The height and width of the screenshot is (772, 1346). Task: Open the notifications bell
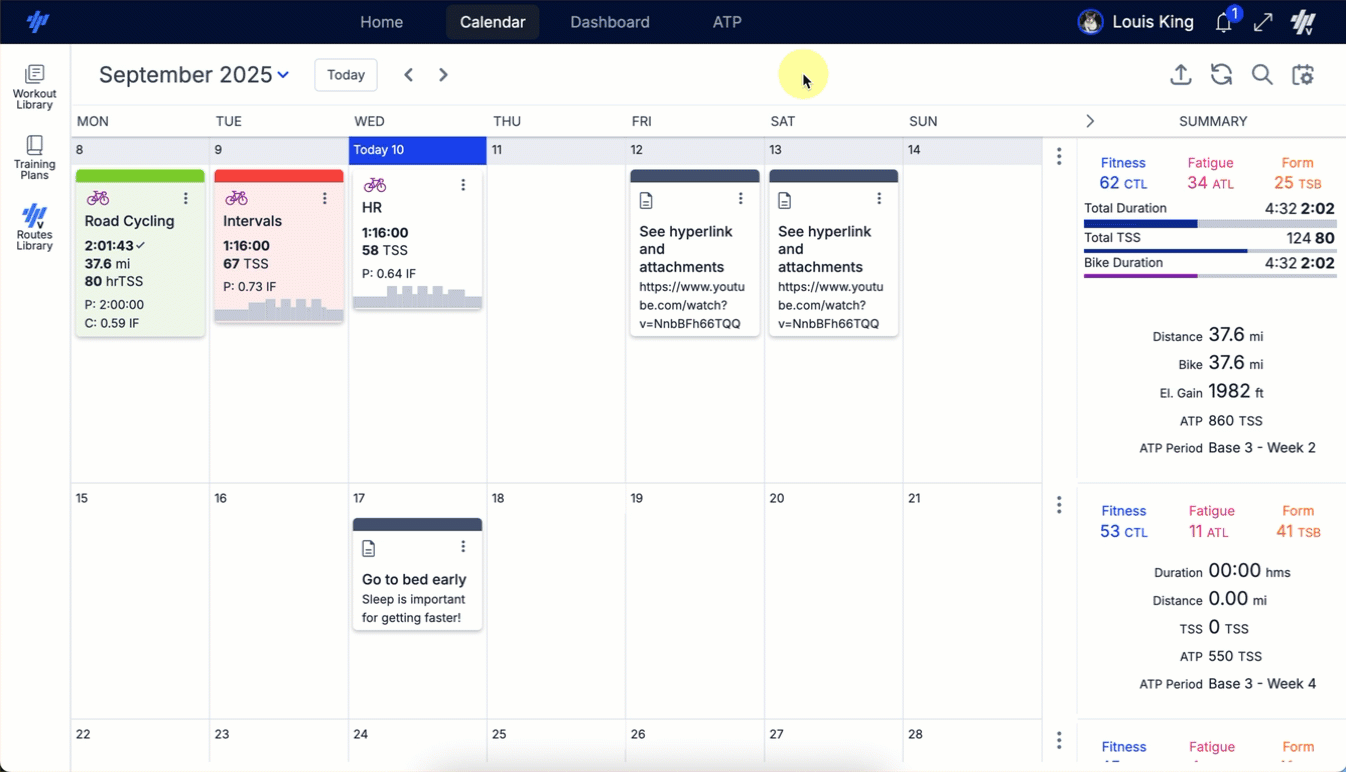(1224, 22)
